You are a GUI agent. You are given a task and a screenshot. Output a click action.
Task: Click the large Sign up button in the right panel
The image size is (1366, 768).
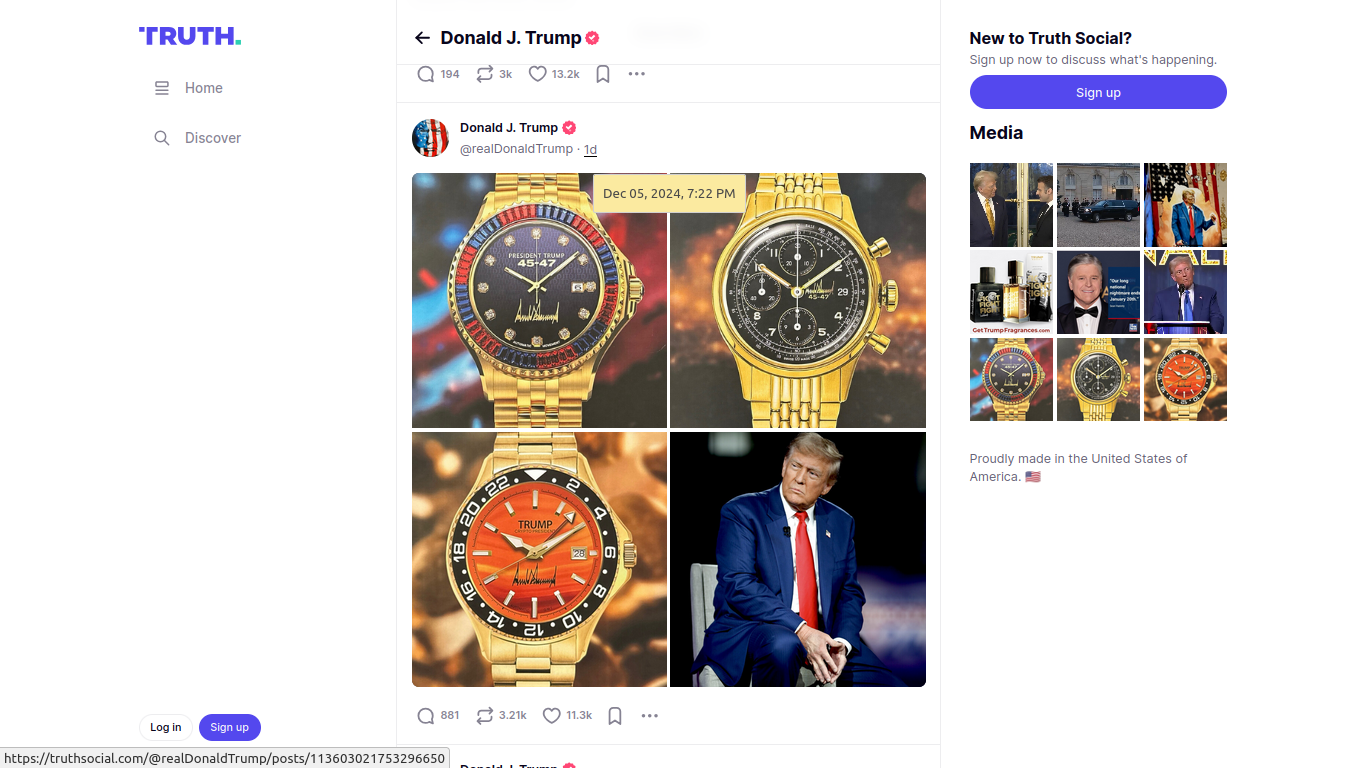(x=1098, y=92)
